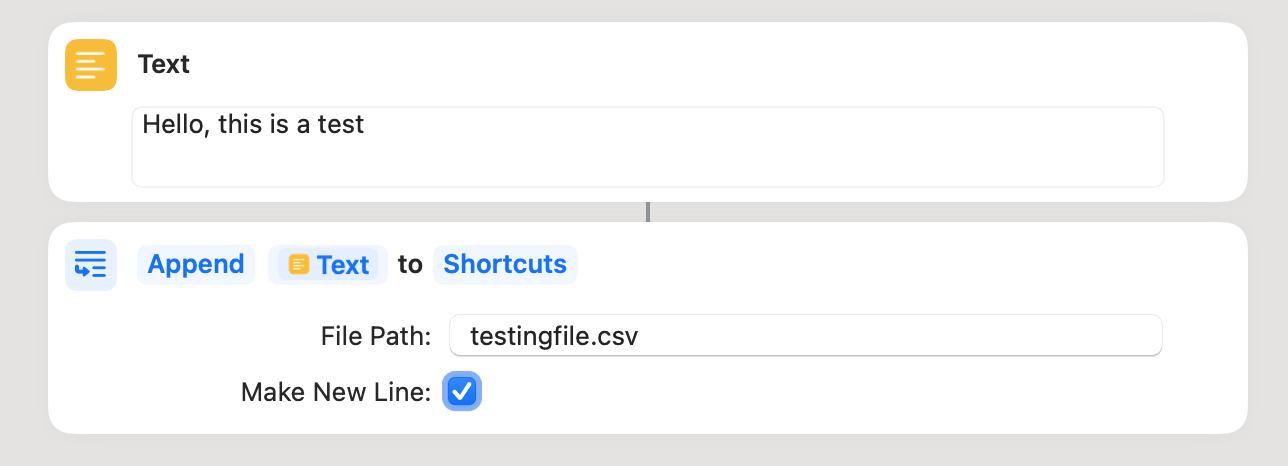
Task: Open the Append mode selector token
Action: click(x=196, y=264)
